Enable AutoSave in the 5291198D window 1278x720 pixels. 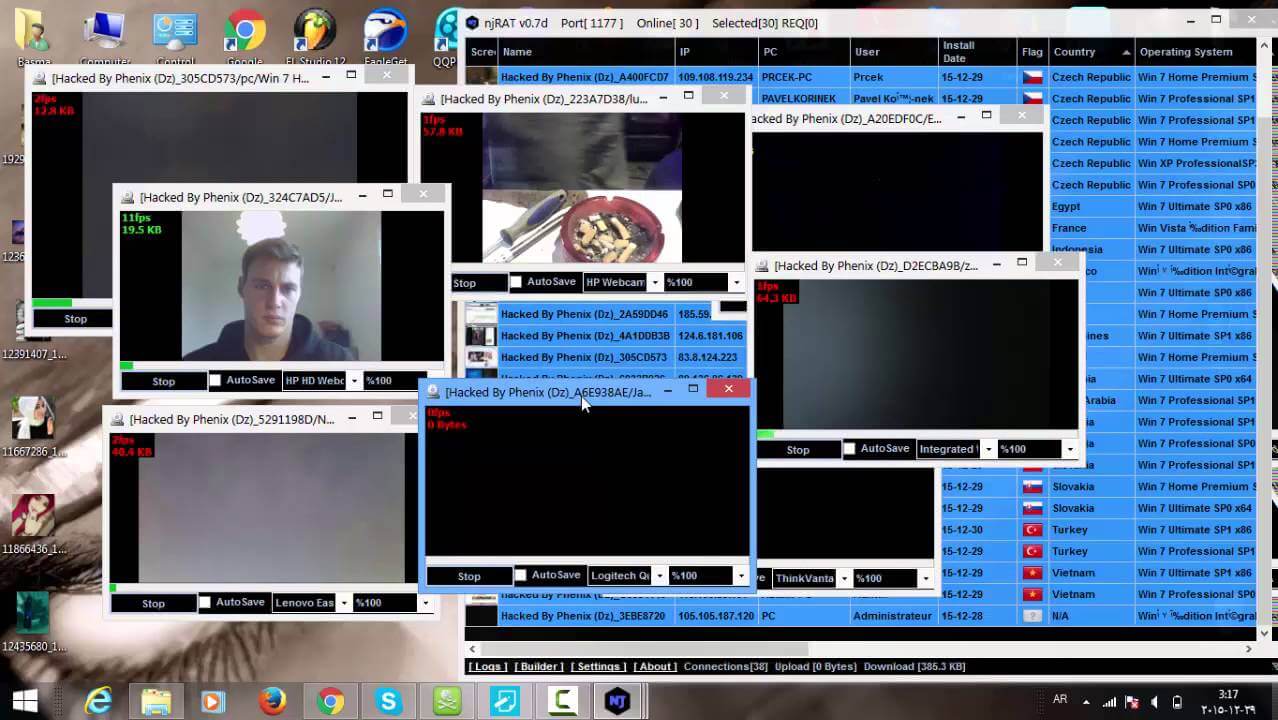(x=205, y=602)
